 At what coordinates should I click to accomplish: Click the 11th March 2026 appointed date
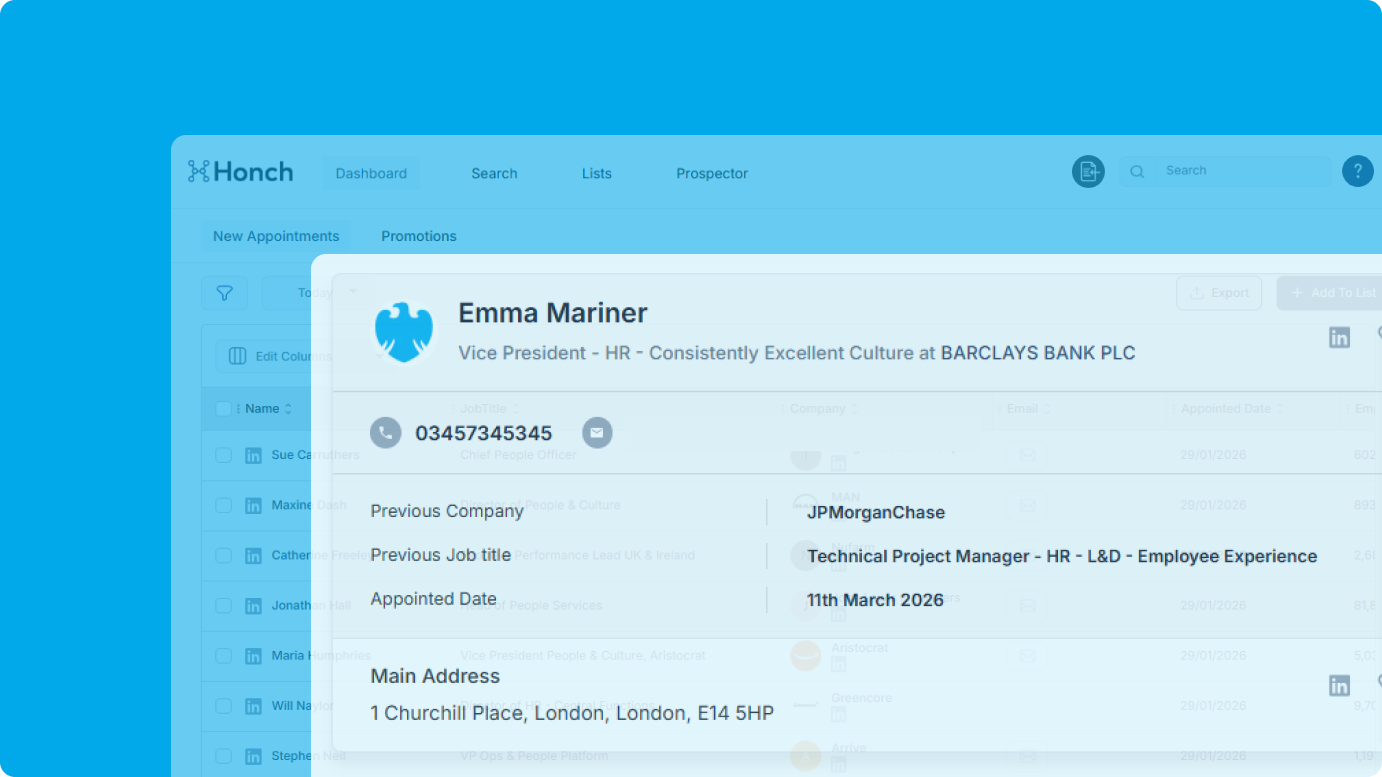pos(875,600)
